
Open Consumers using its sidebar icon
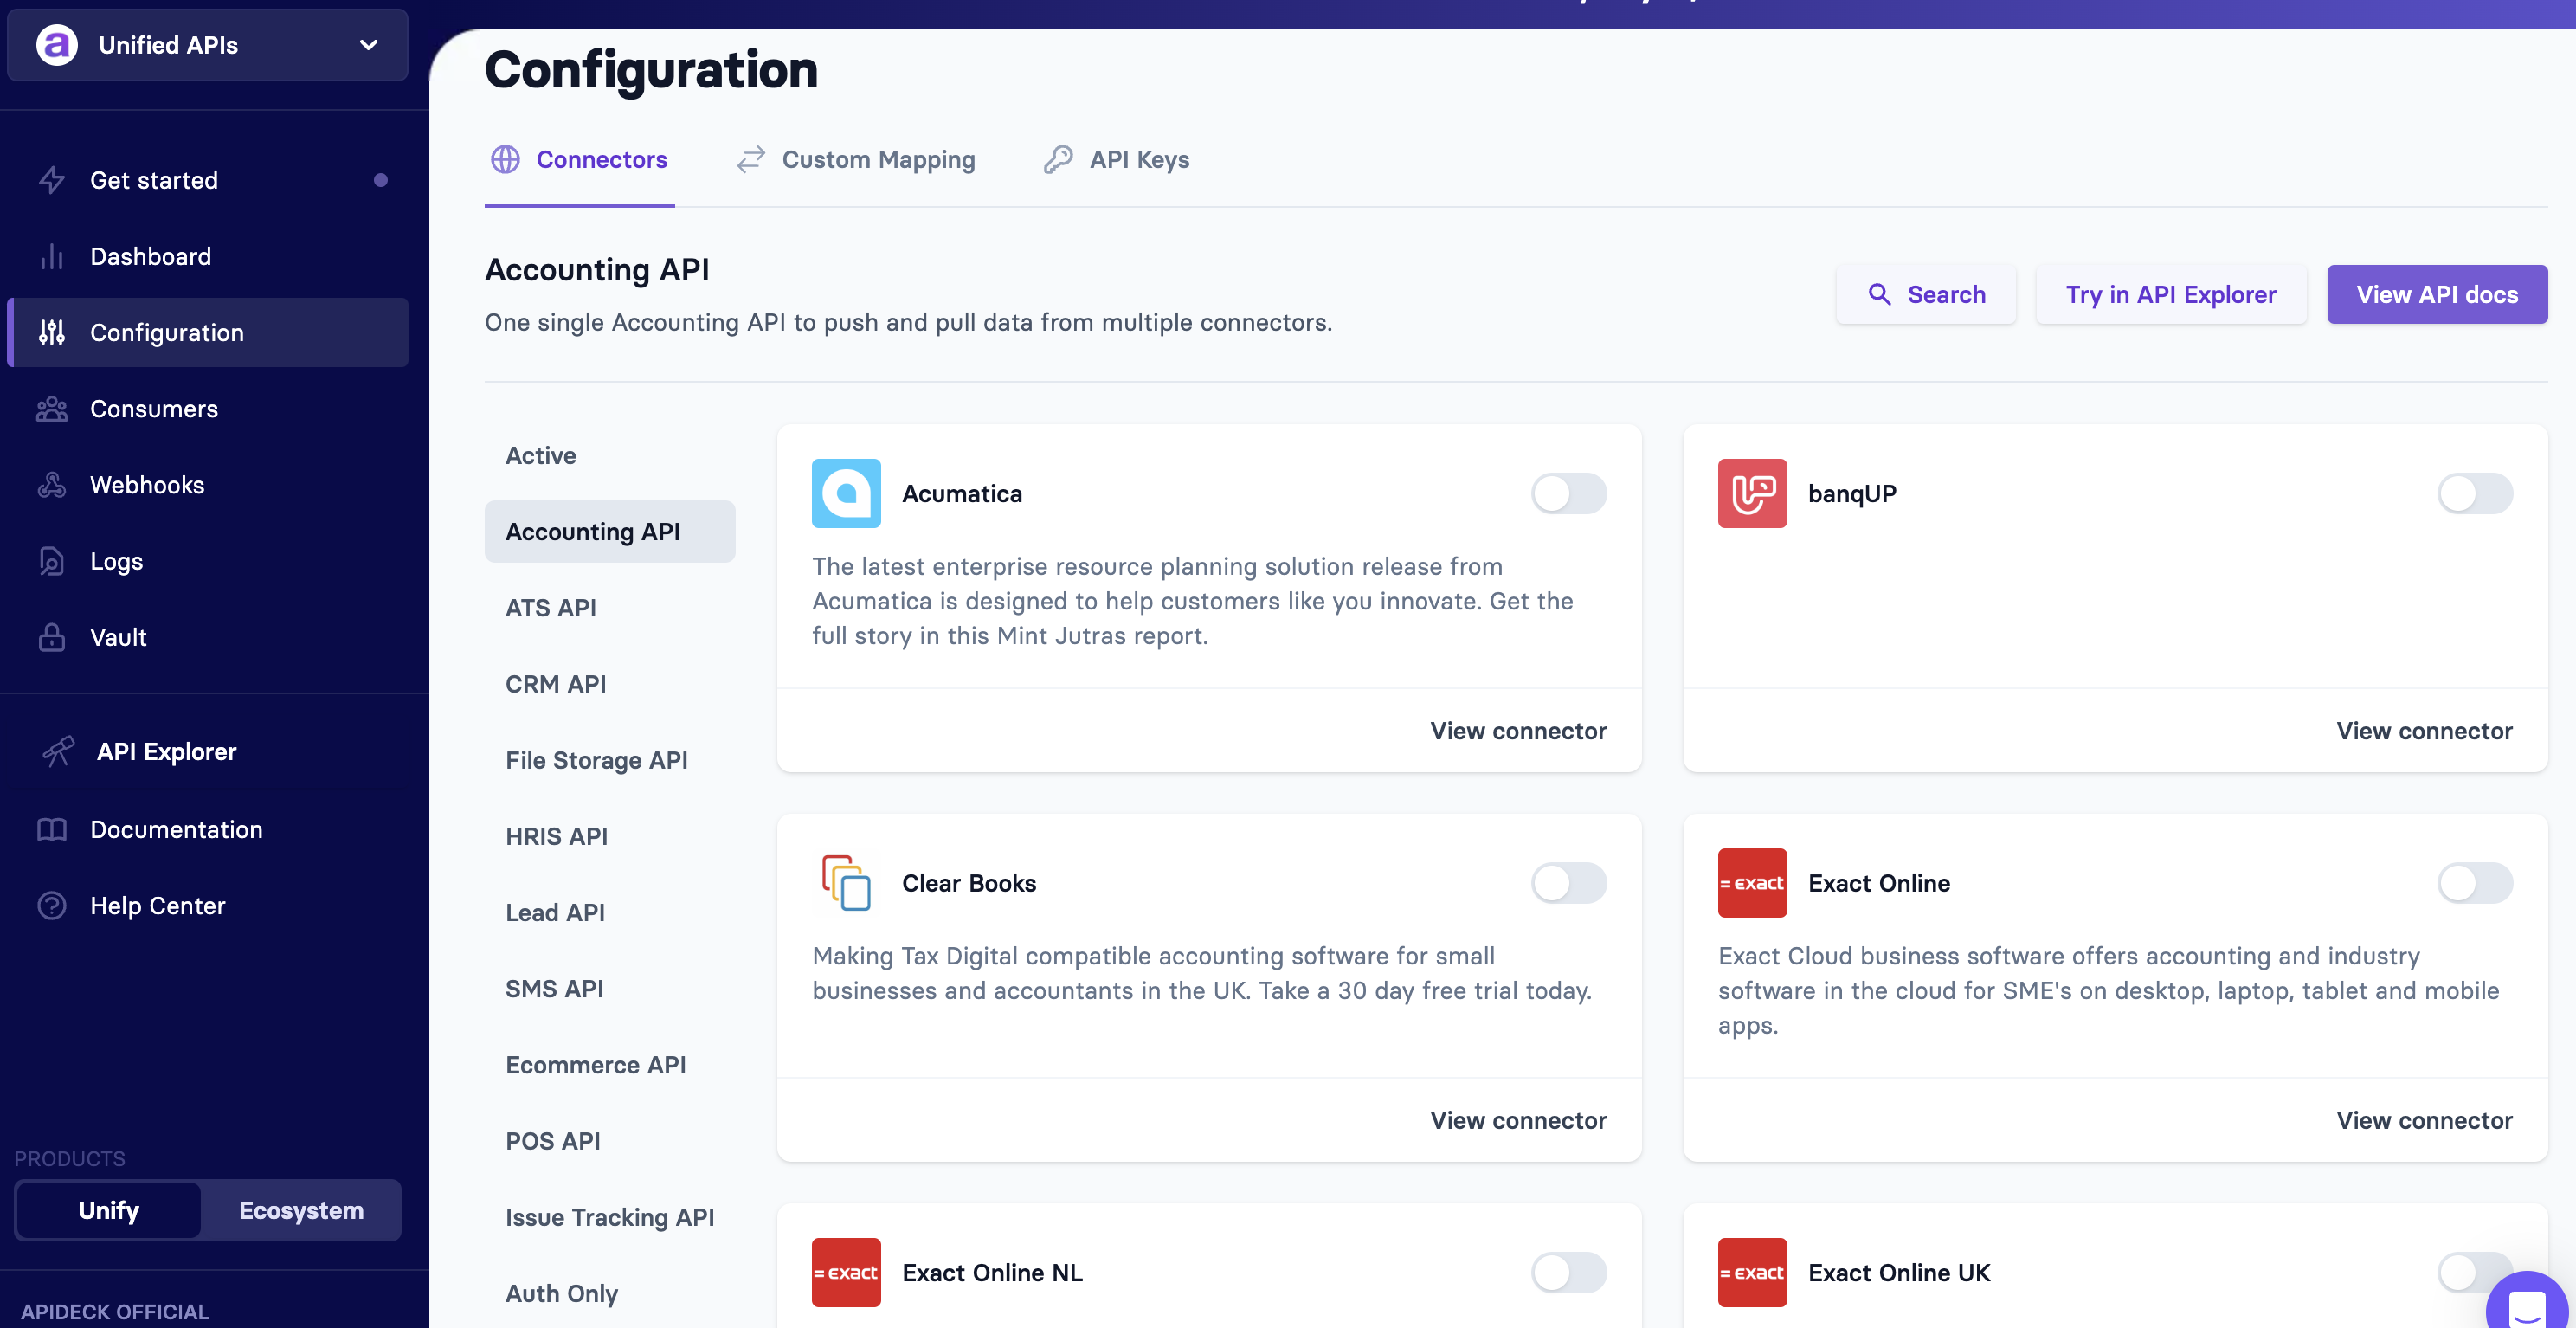(x=52, y=408)
